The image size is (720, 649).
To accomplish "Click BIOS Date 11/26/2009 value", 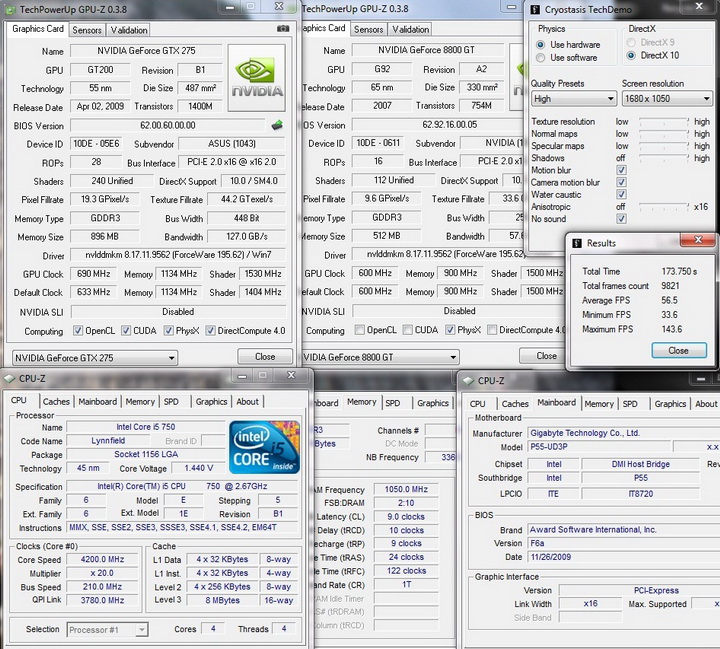I will pos(551,557).
